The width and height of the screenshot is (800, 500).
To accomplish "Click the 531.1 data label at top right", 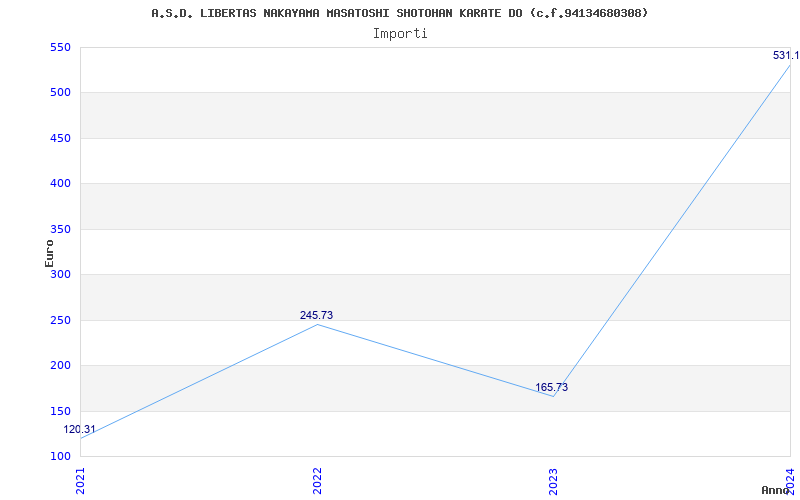I will [786, 55].
